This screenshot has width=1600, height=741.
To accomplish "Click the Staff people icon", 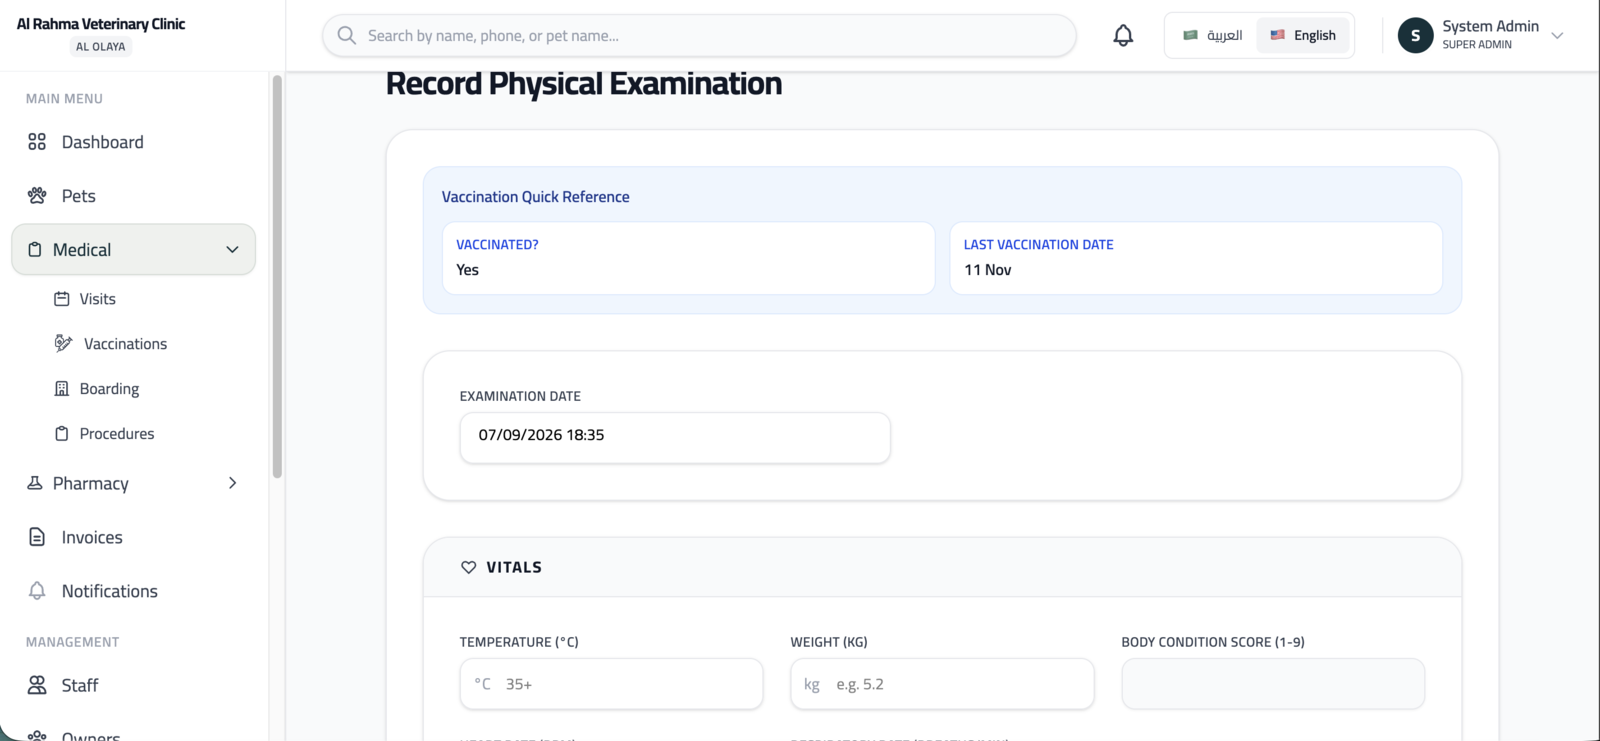I will [x=37, y=685].
